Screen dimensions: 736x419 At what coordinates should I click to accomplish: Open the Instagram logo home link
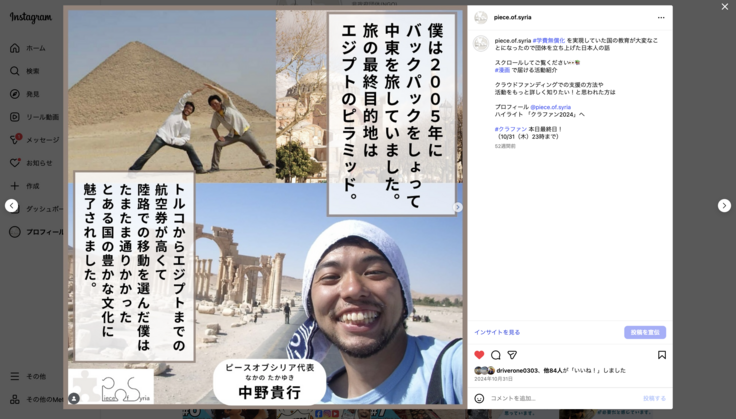coord(31,18)
